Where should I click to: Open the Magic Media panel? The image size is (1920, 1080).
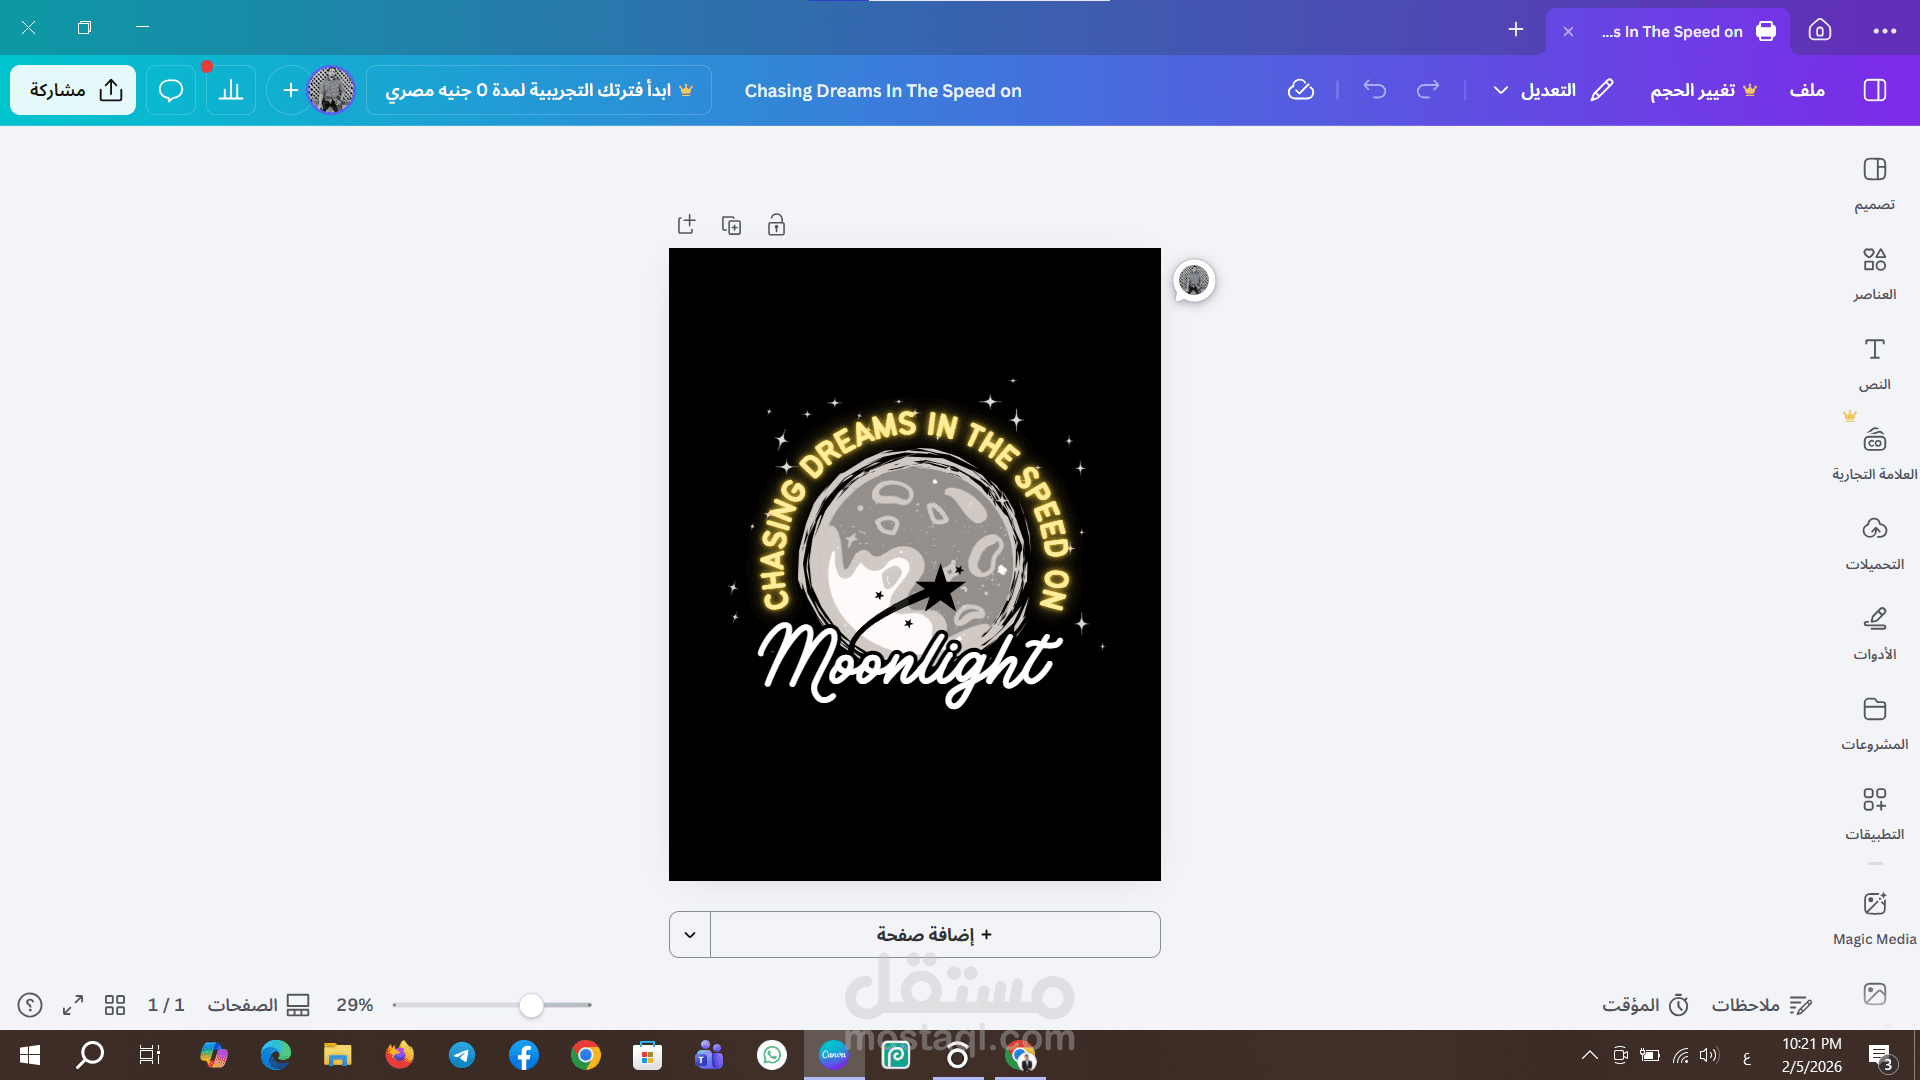[x=1874, y=917]
